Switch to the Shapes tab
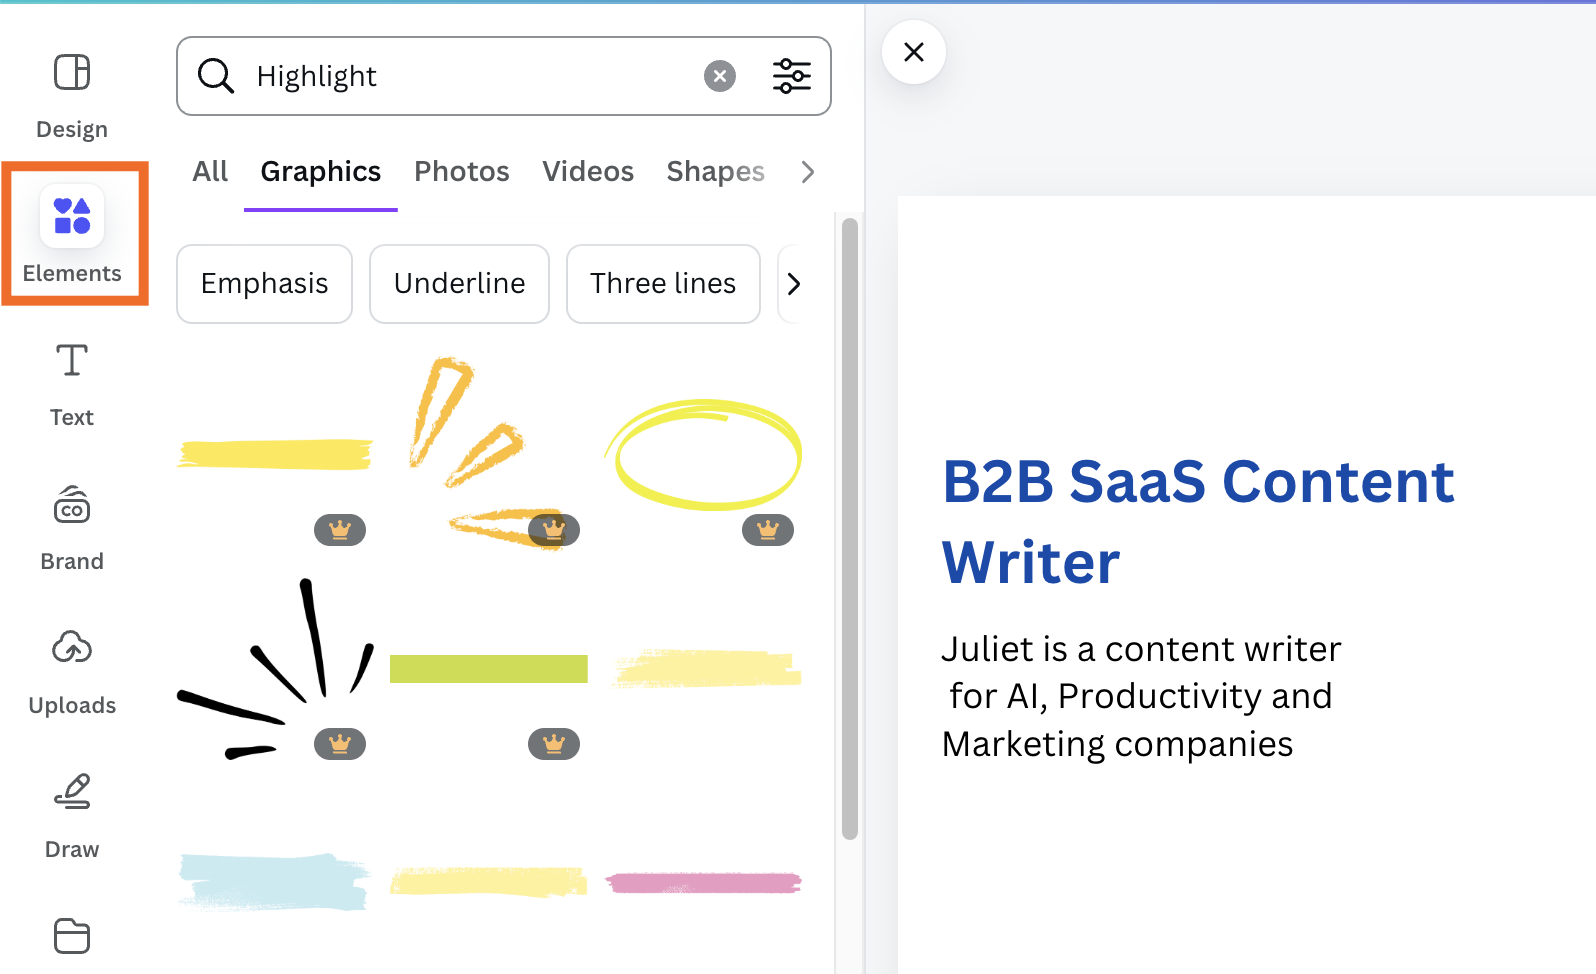 (716, 171)
